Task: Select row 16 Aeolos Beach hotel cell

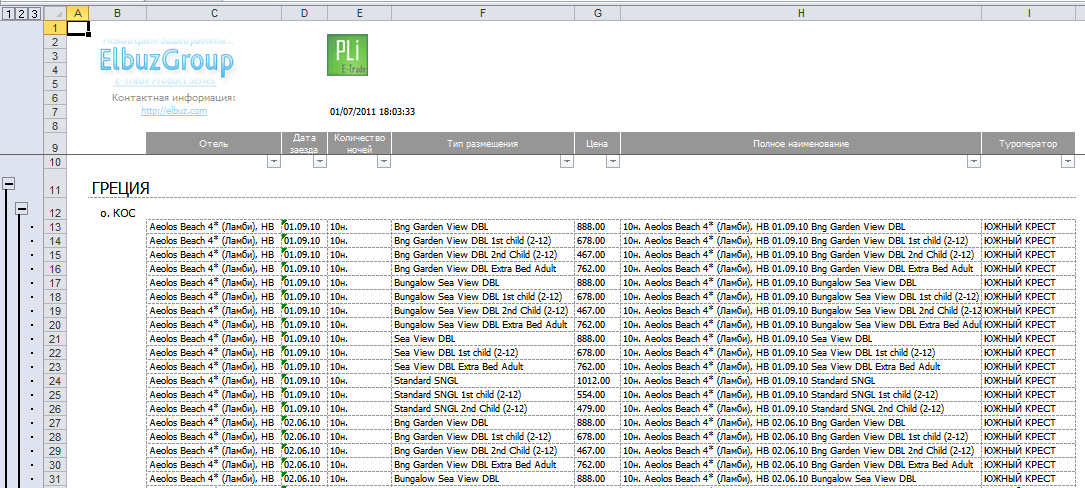Action: [x=214, y=269]
